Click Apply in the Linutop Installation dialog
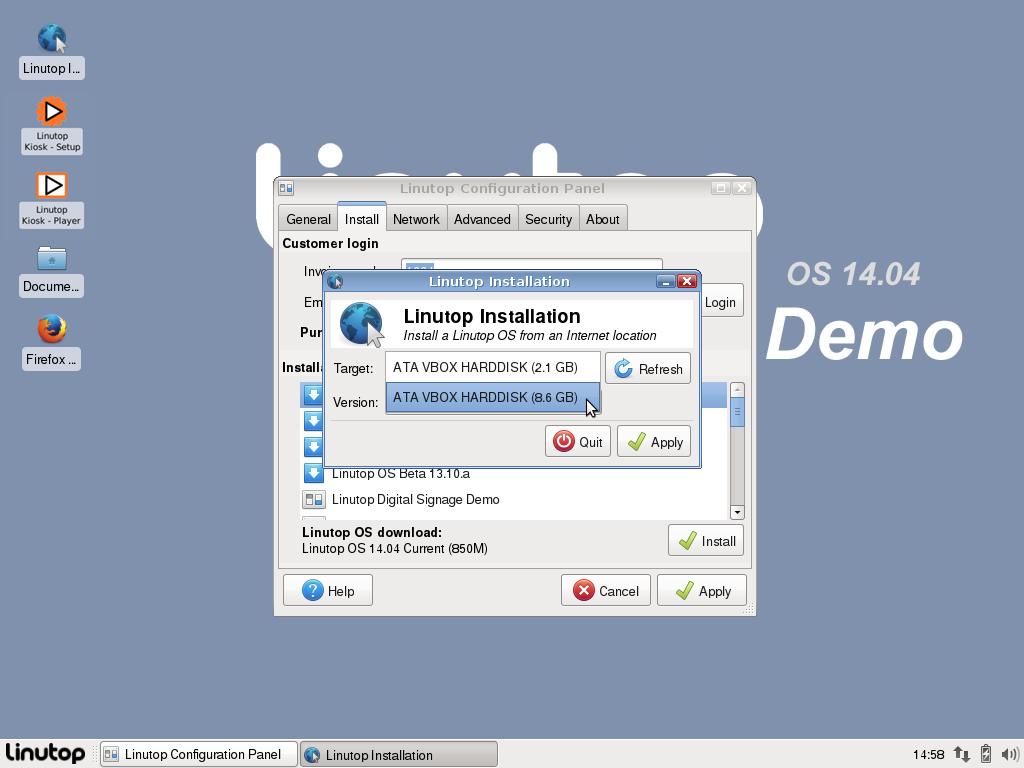This screenshot has height=768, width=1024. click(x=654, y=441)
